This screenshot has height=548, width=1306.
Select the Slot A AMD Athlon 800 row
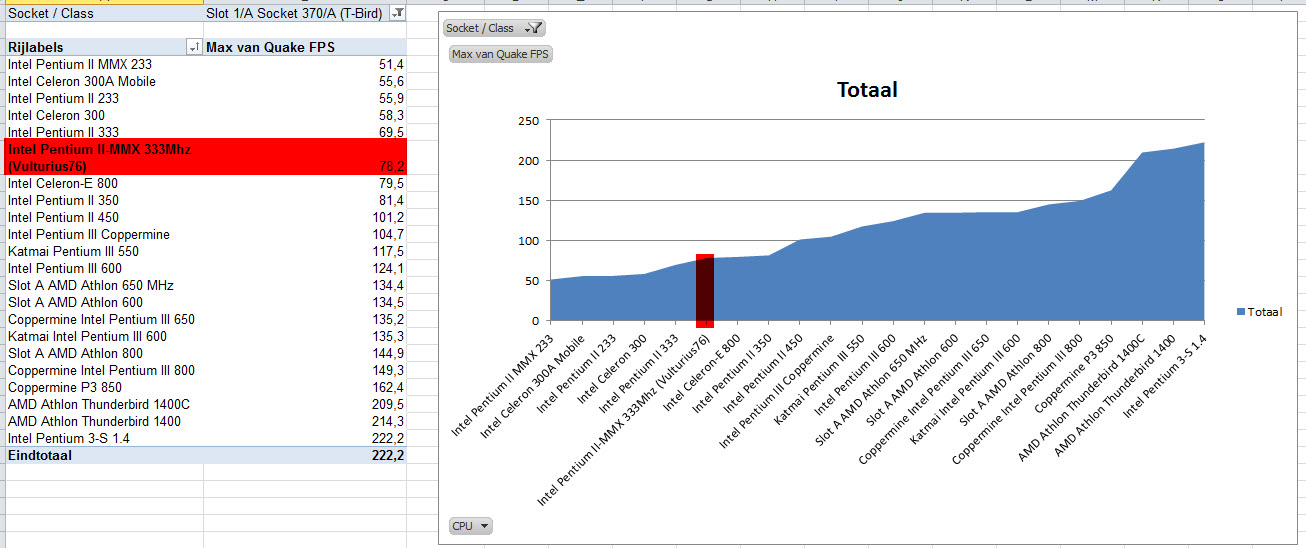pyautogui.click(x=205, y=353)
